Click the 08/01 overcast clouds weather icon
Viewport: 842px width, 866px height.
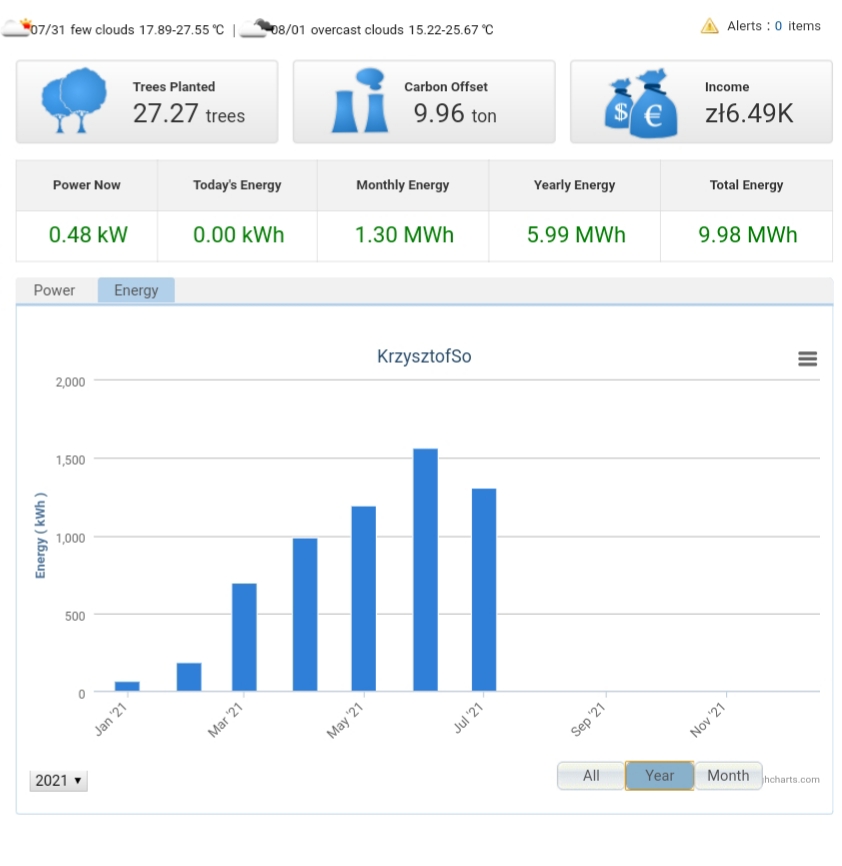tap(256, 28)
